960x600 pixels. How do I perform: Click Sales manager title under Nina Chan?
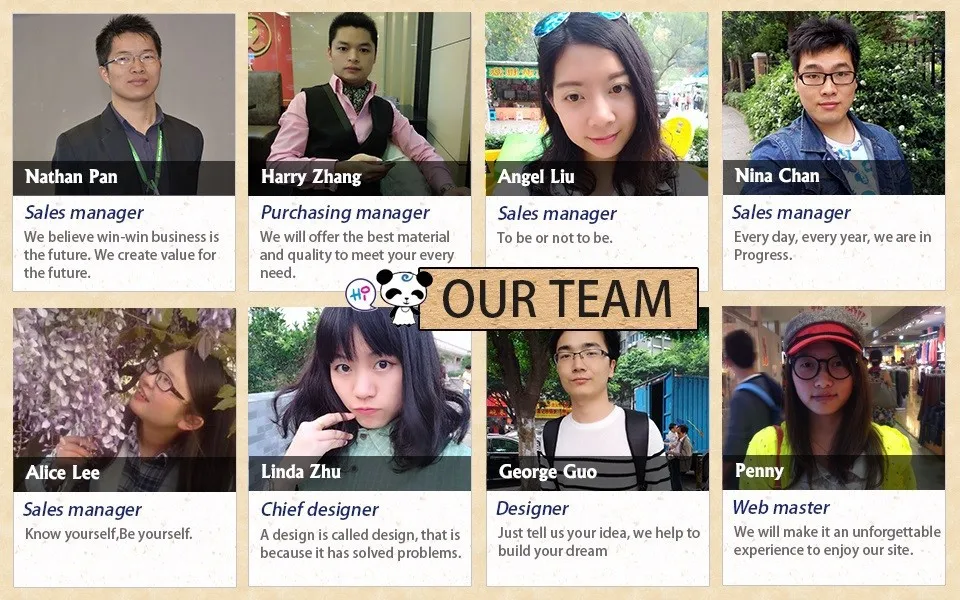tap(791, 212)
